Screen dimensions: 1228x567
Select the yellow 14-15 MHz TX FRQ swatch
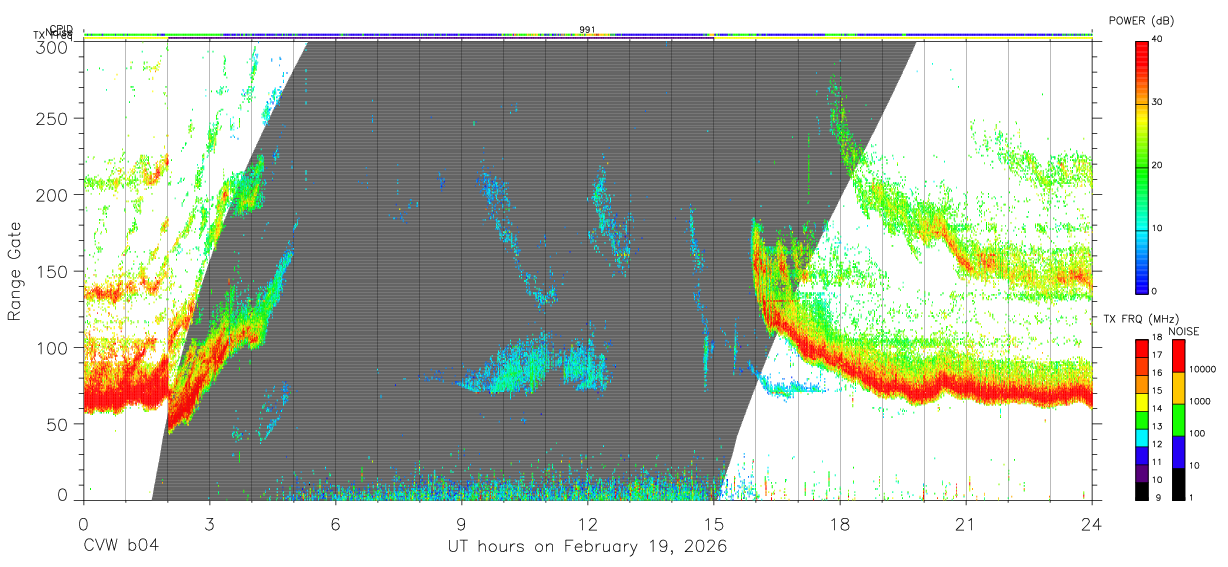[x=1142, y=400]
